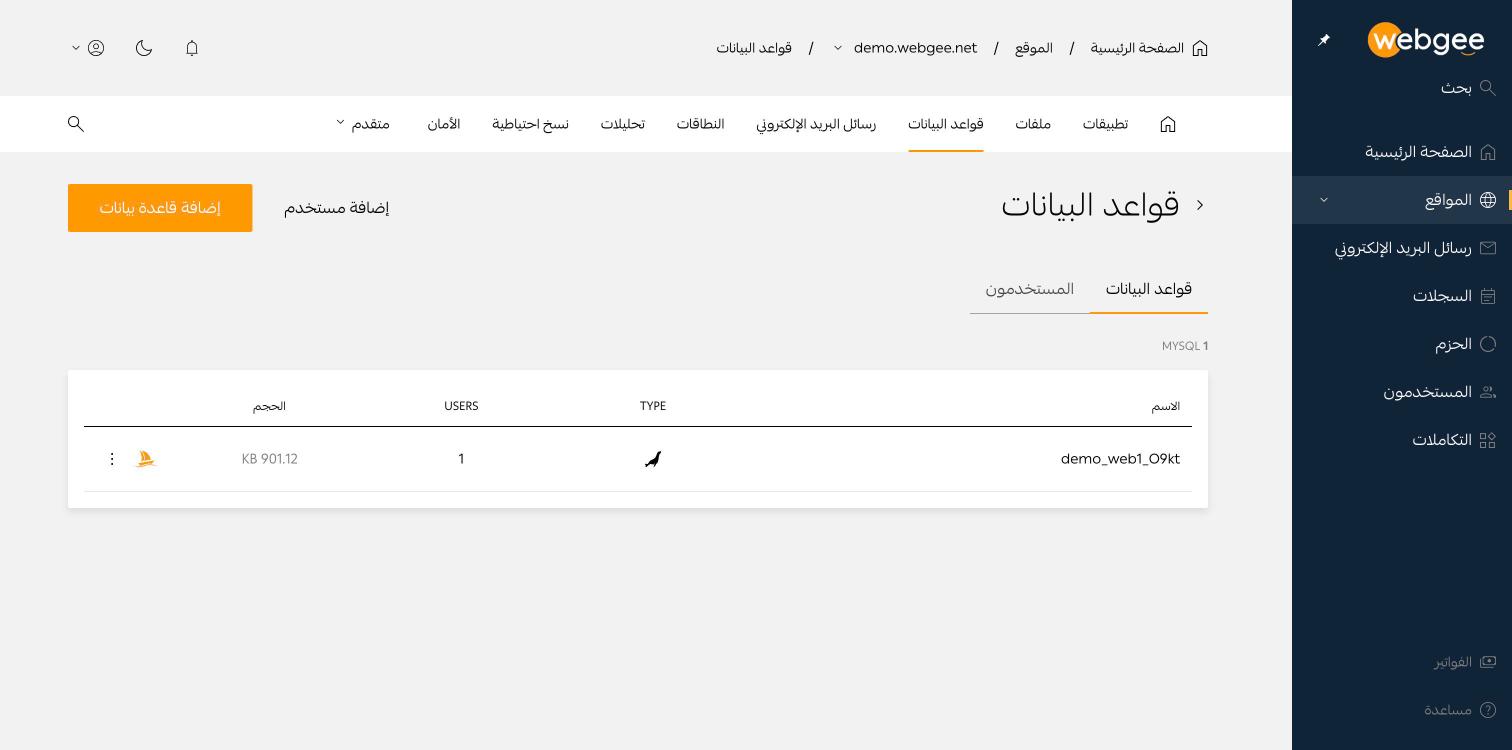The width and height of the screenshot is (1512, 750).
Task: Click the search icon in tab bar
Action: (76, 124)
